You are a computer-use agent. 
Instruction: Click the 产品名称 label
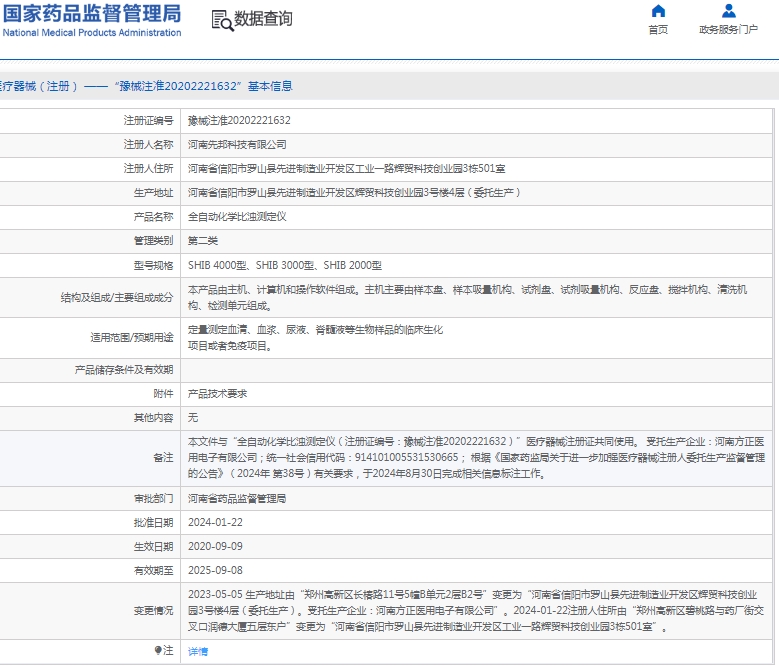pyautogui.click(x=154, y=217)
